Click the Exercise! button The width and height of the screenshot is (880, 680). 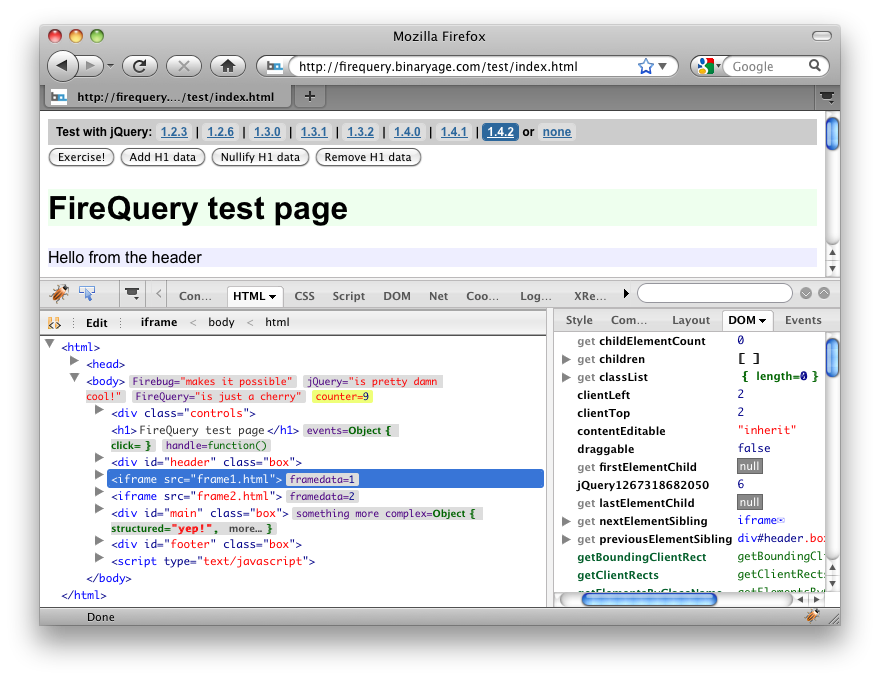click(x=81, y=157)
